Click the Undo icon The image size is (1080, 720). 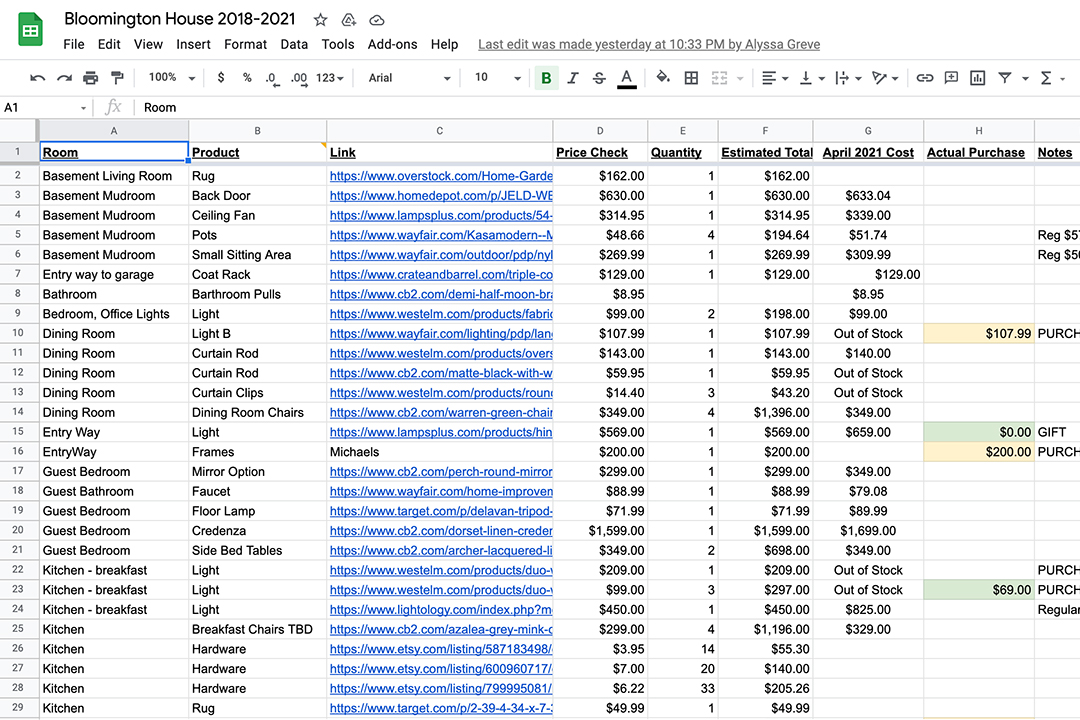[38, 78]
